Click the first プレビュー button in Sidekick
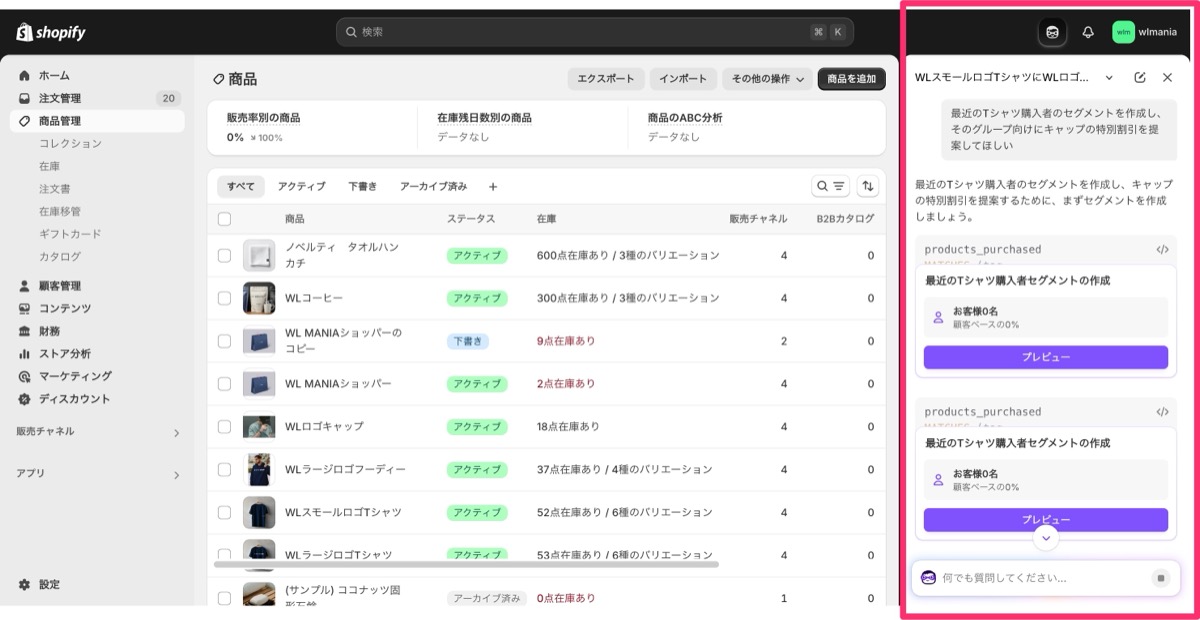 point(1046,357)
